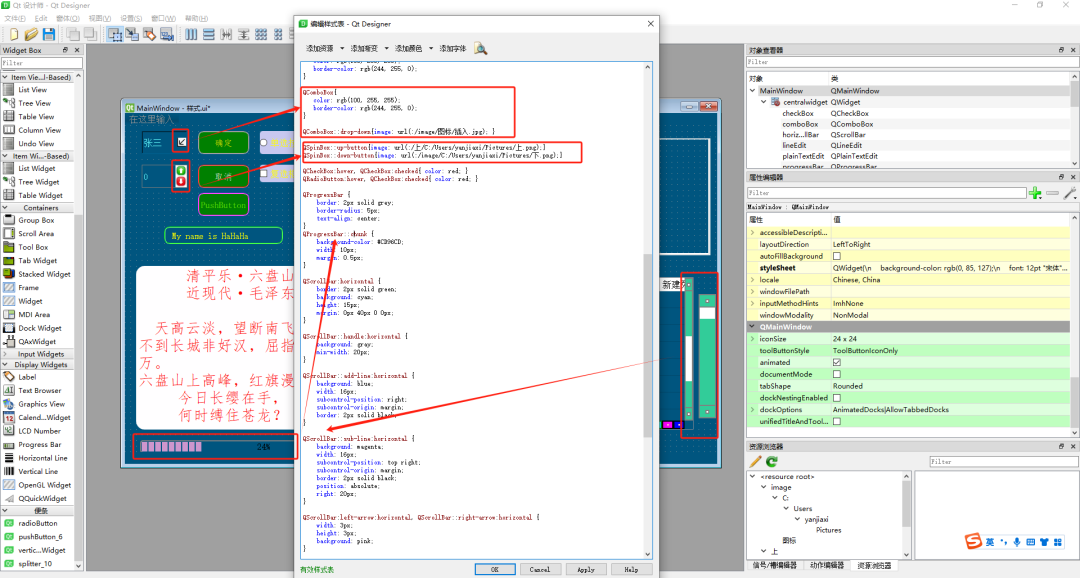Click the 24% progress bar in the form
This screenshot has width=1080, height=578.
pyautogui.click(x=214, y=446)
